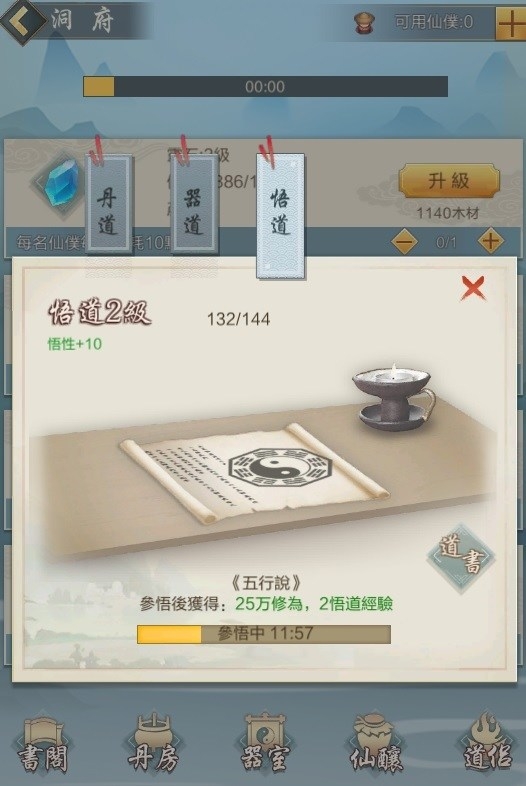Image resolution: width=526 pixels, height=786 pixels.
Task: Open the 書閣 library icon
Action: coord(44,745)
